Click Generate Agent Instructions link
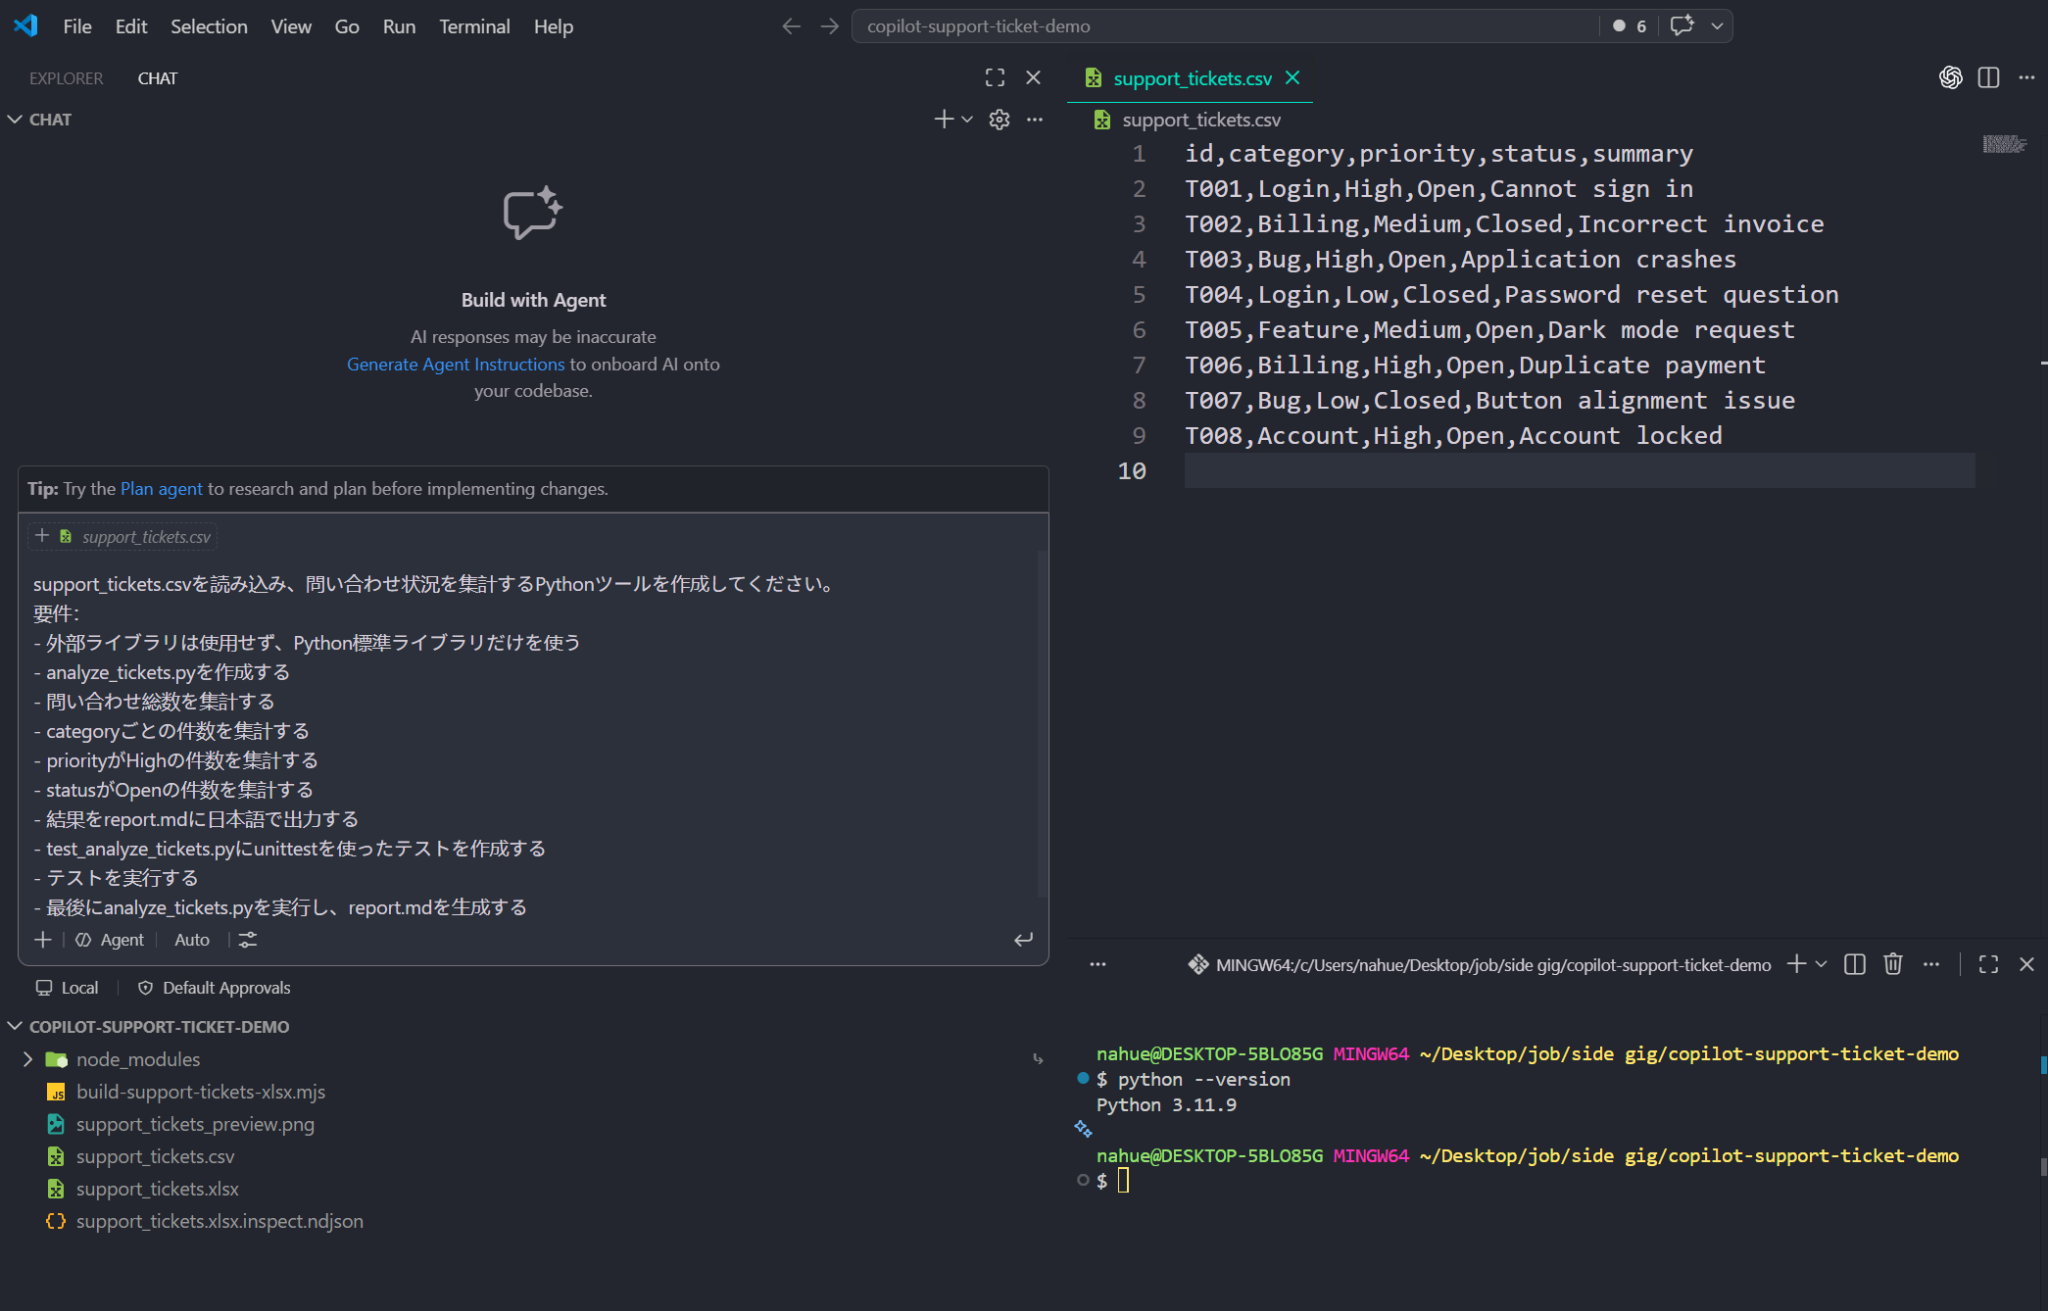The image size is (2048, 1311). (x=455, y=364)
